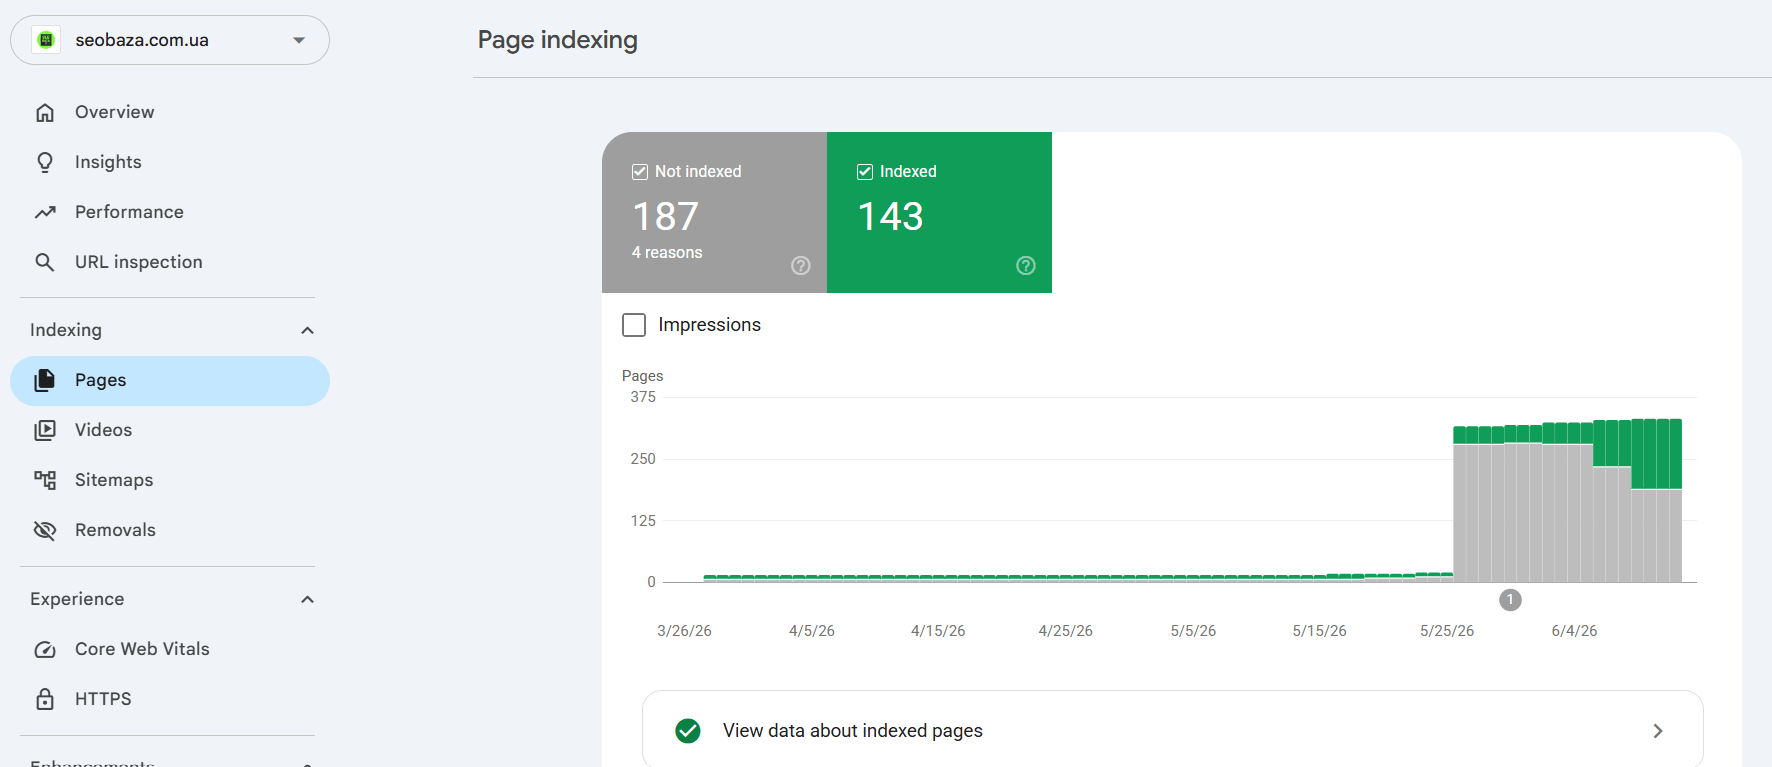Open the Sitemaps report
Image resolution: width=1772 pixels, height=767 pixels.
point(170,480)
